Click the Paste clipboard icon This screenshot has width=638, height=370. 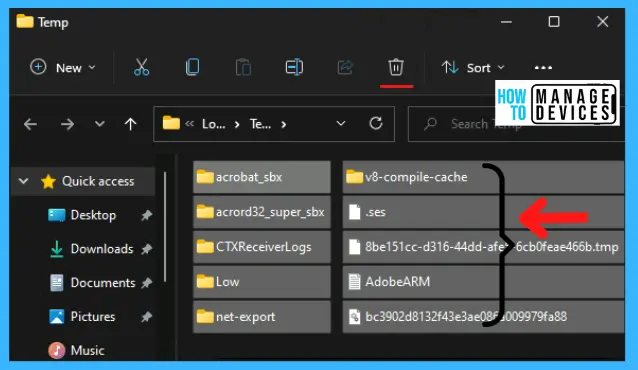click(243, 67)
